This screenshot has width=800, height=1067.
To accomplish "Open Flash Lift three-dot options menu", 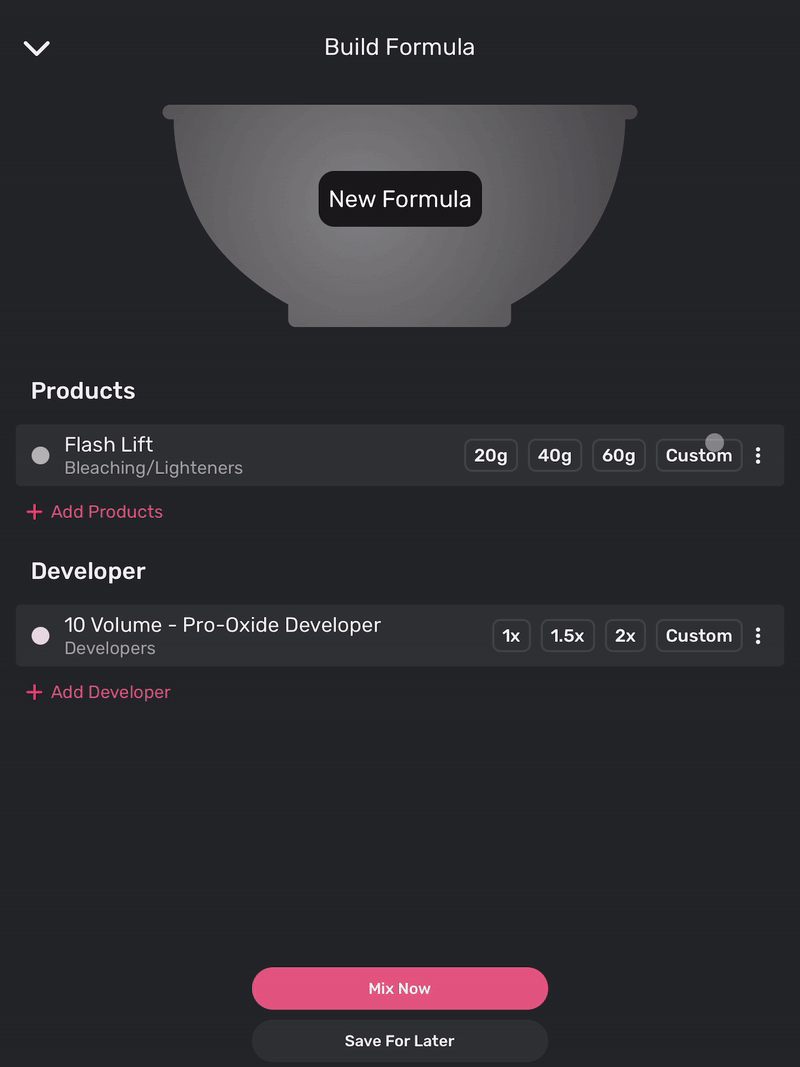I will click(x=758, y=456).
